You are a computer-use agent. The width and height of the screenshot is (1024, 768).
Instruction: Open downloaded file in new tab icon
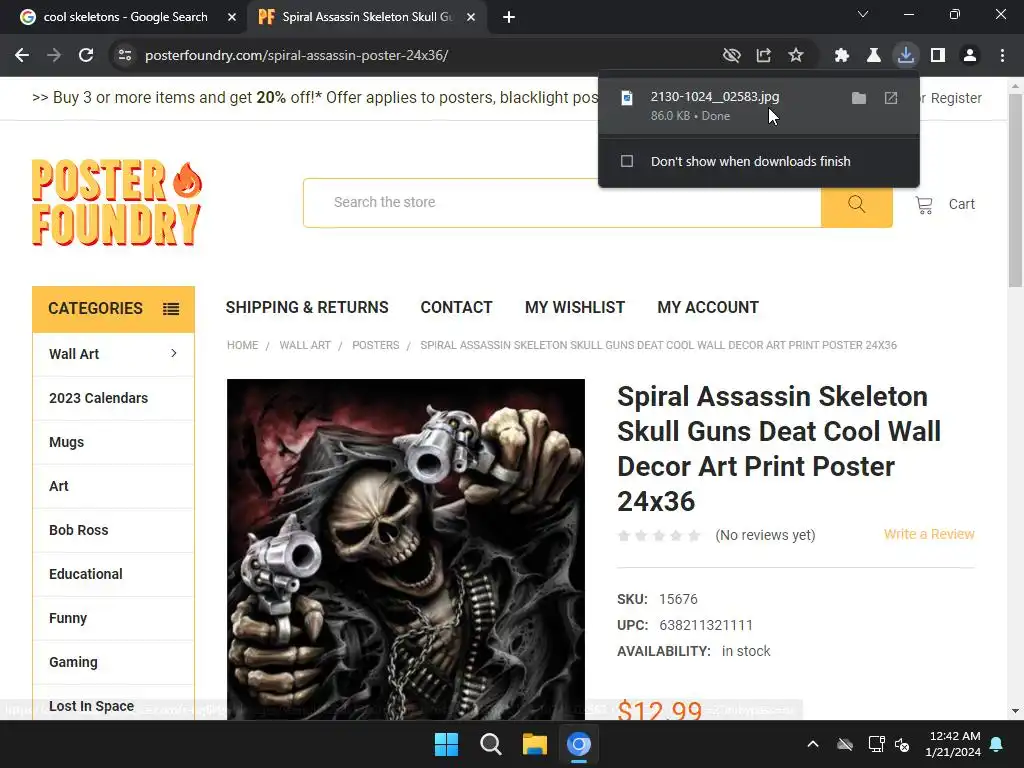pyautogui.click(x=891, y=98)
